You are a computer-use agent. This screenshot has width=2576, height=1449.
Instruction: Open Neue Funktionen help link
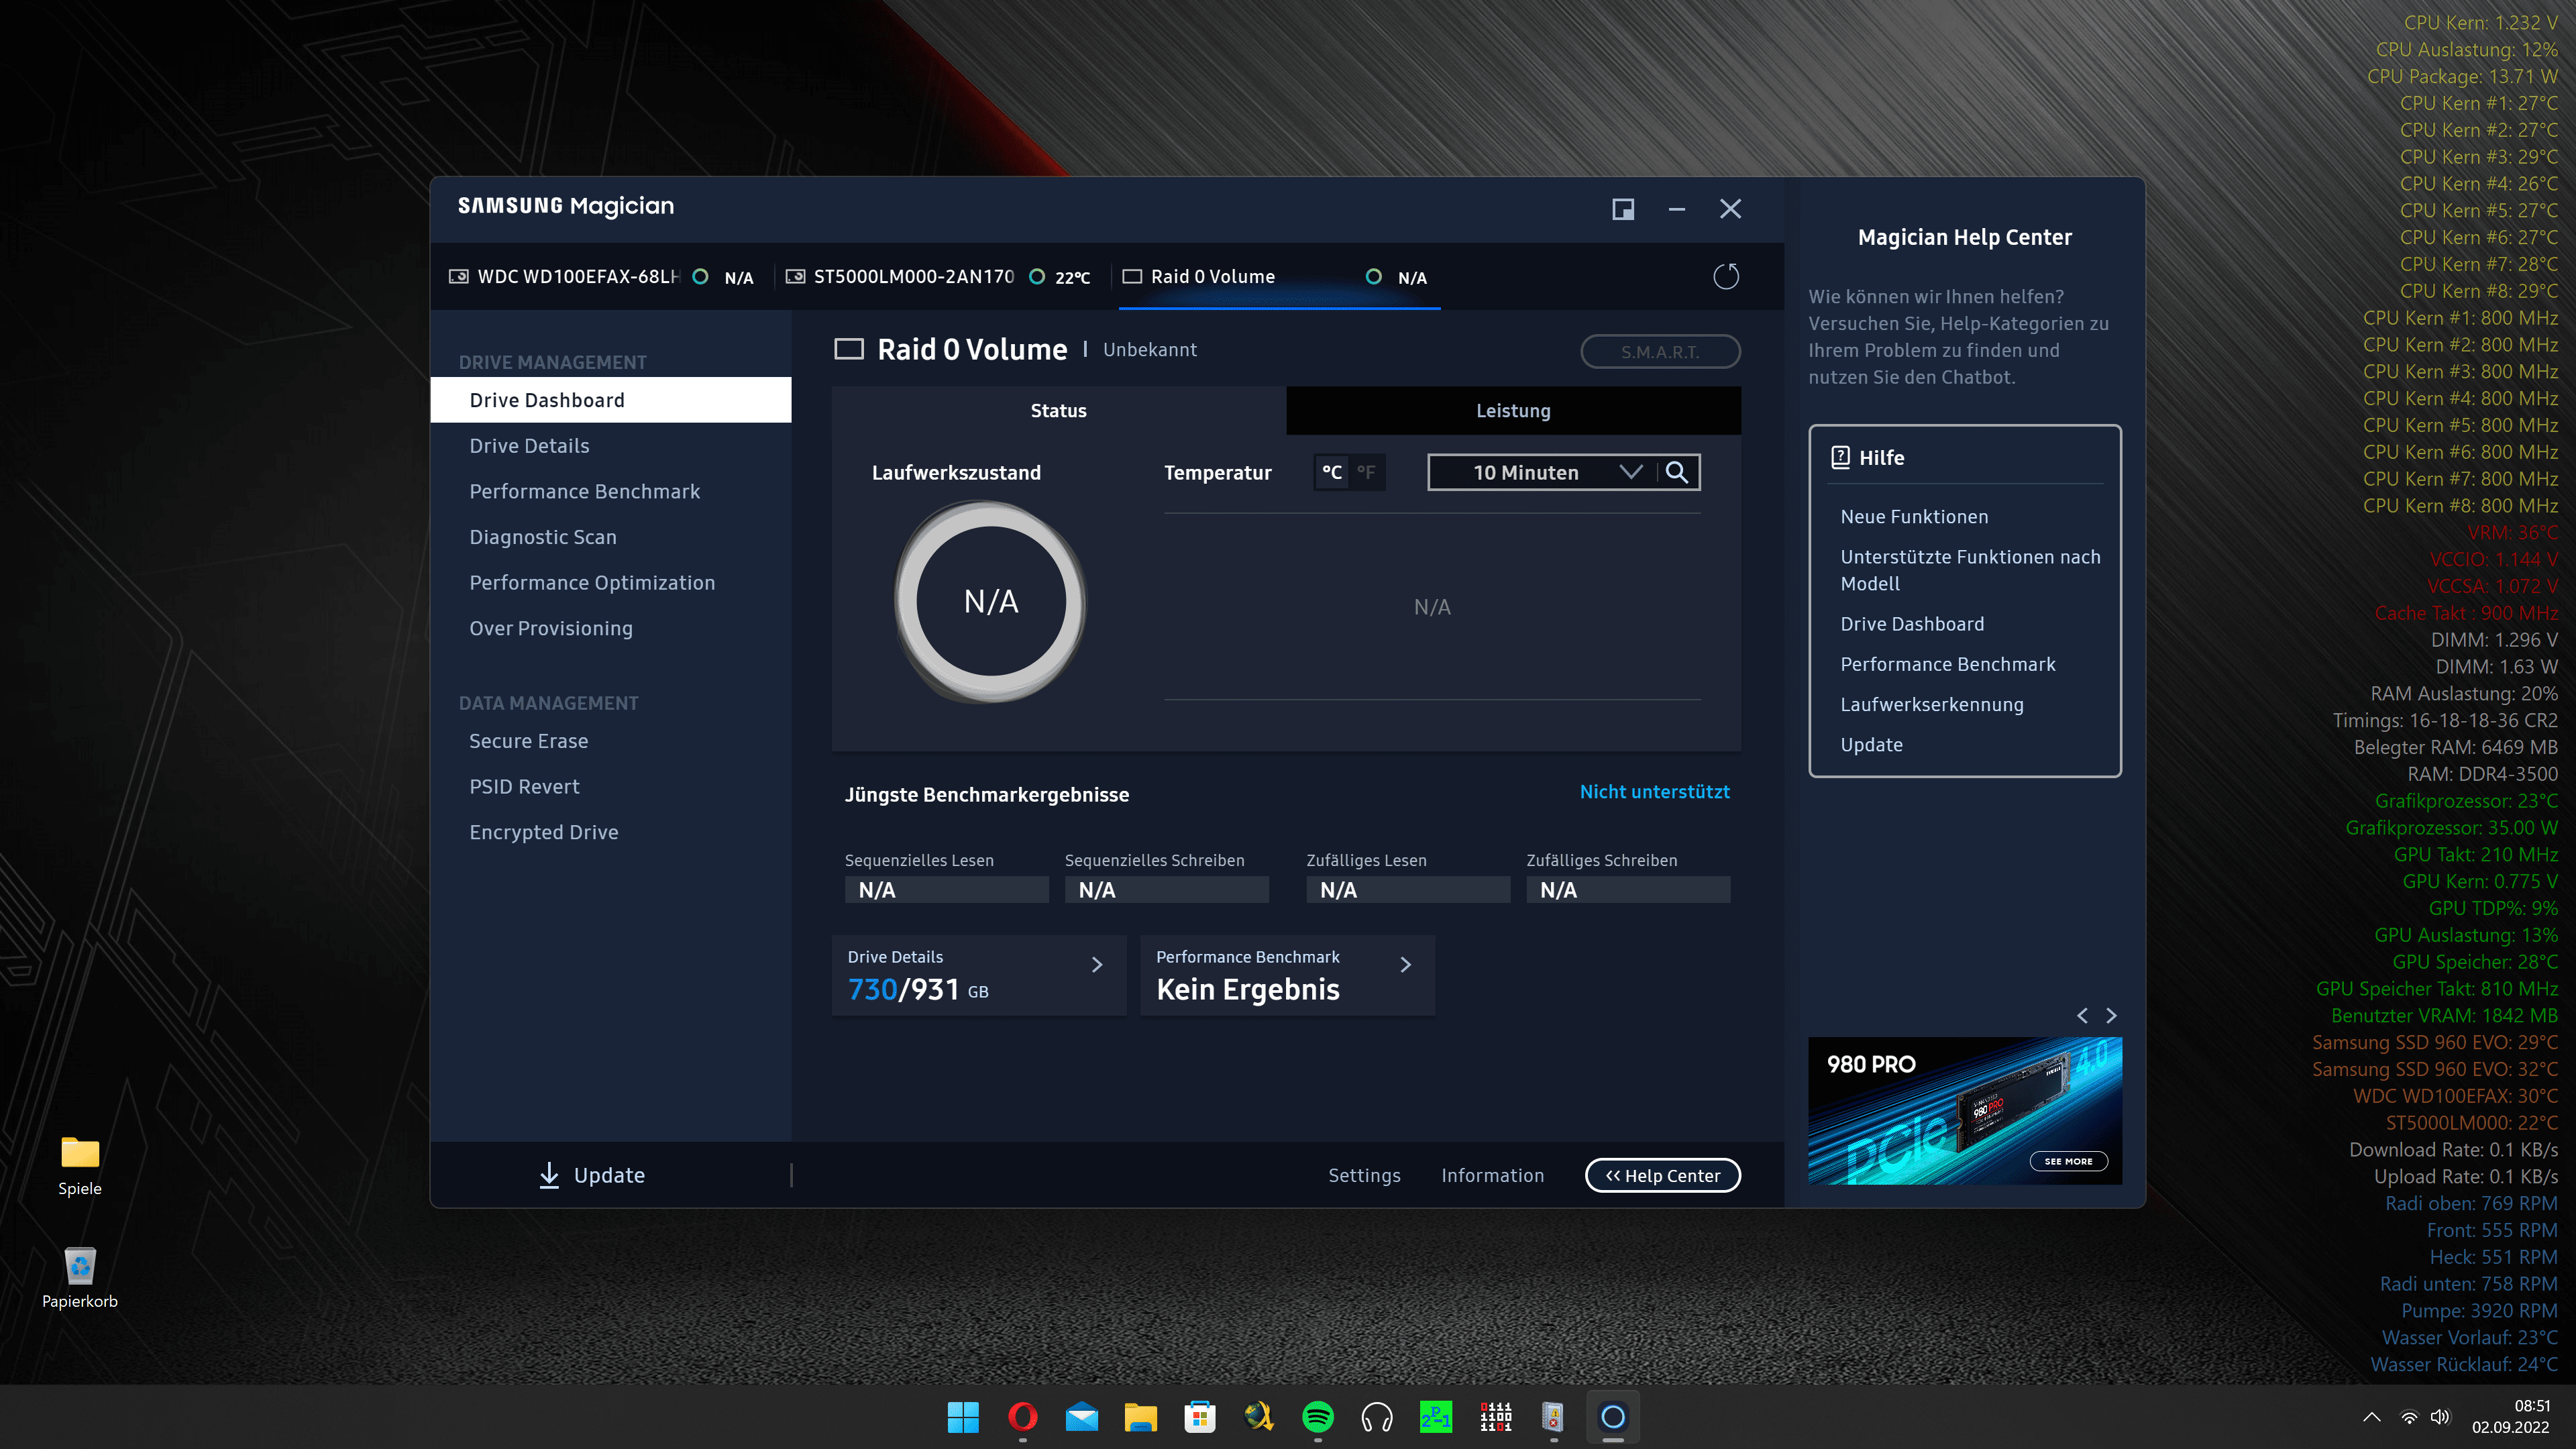tap(1914, 517)
